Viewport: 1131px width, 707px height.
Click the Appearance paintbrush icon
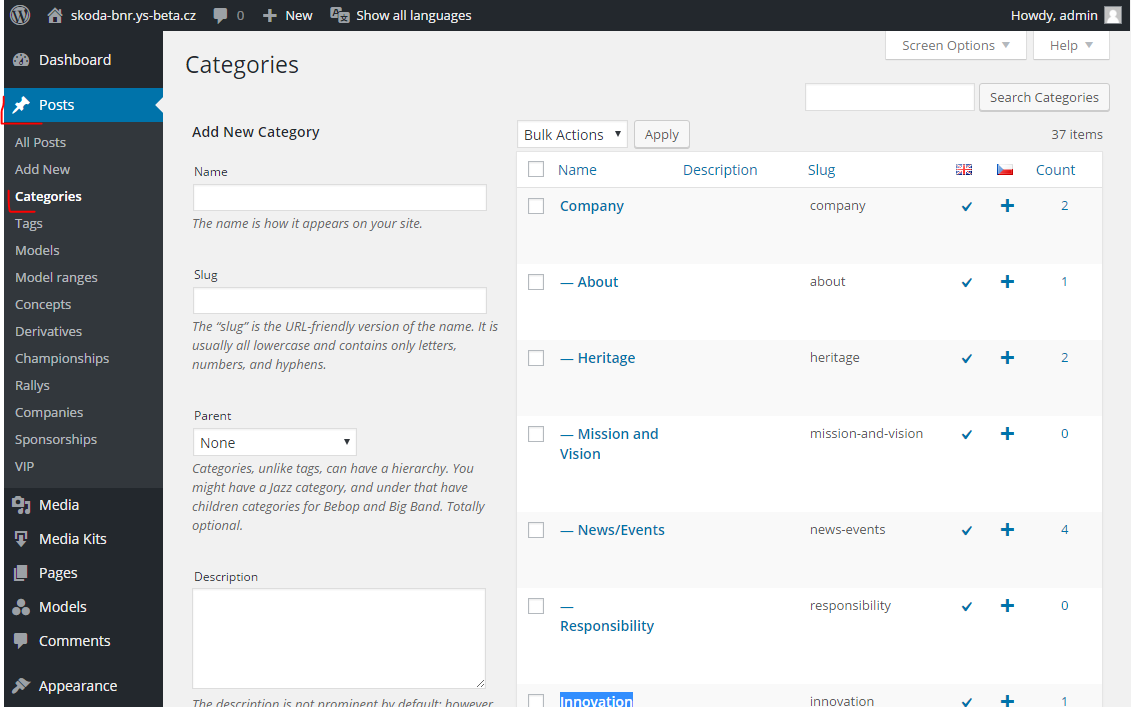pos(22,685)
